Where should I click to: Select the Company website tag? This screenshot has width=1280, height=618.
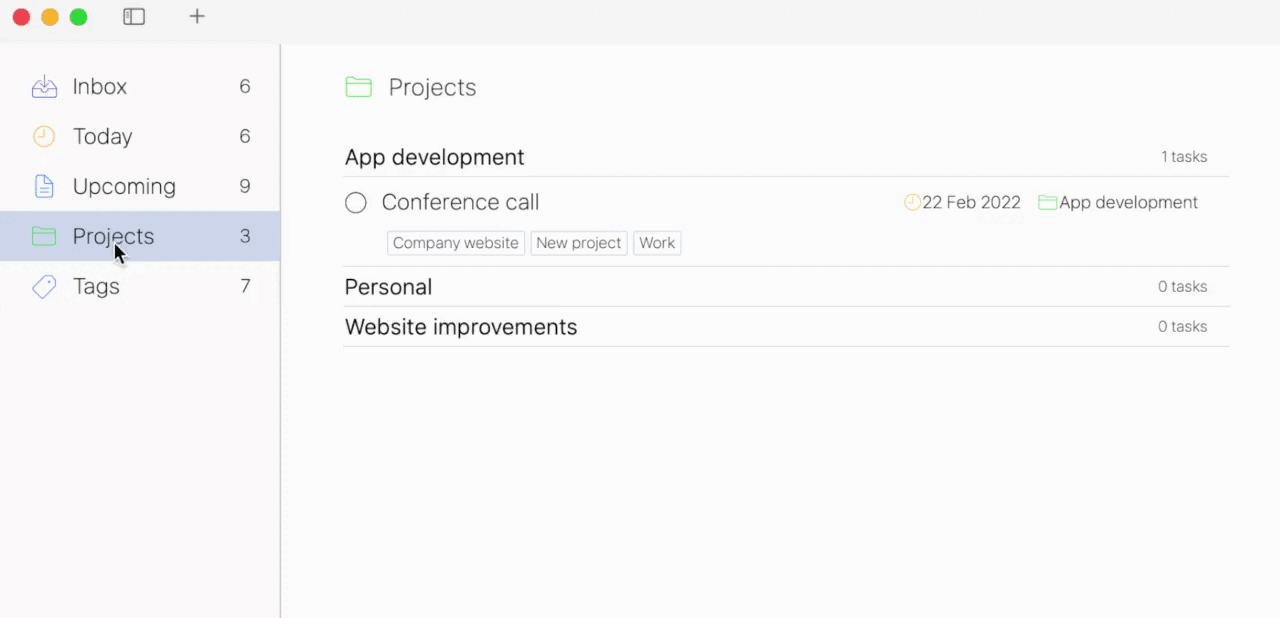[456, 243]
